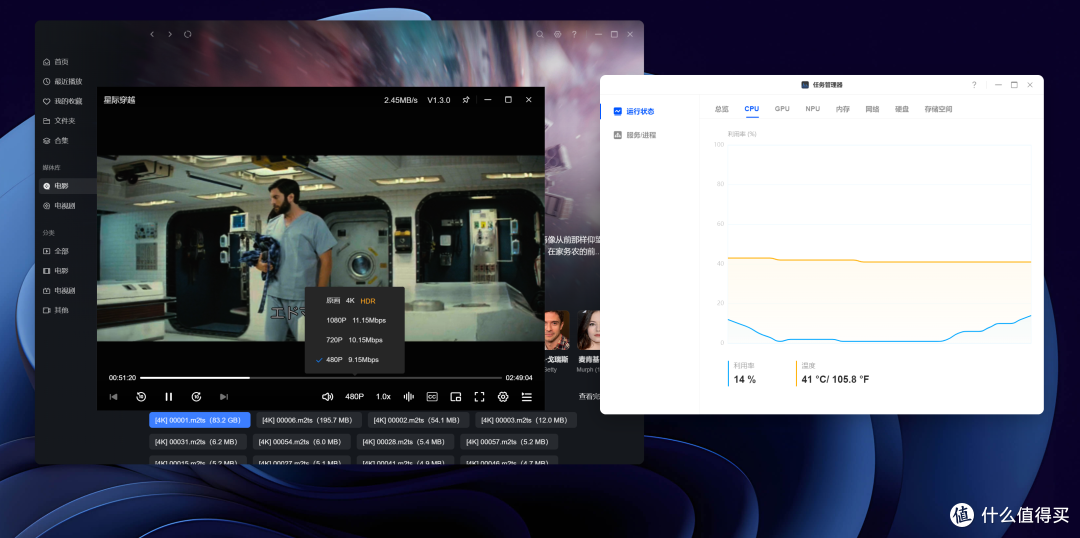Click the refresh icon in the top navigation
The height and width of the screenshot is (538, 1080).
(x=187, y=34)
